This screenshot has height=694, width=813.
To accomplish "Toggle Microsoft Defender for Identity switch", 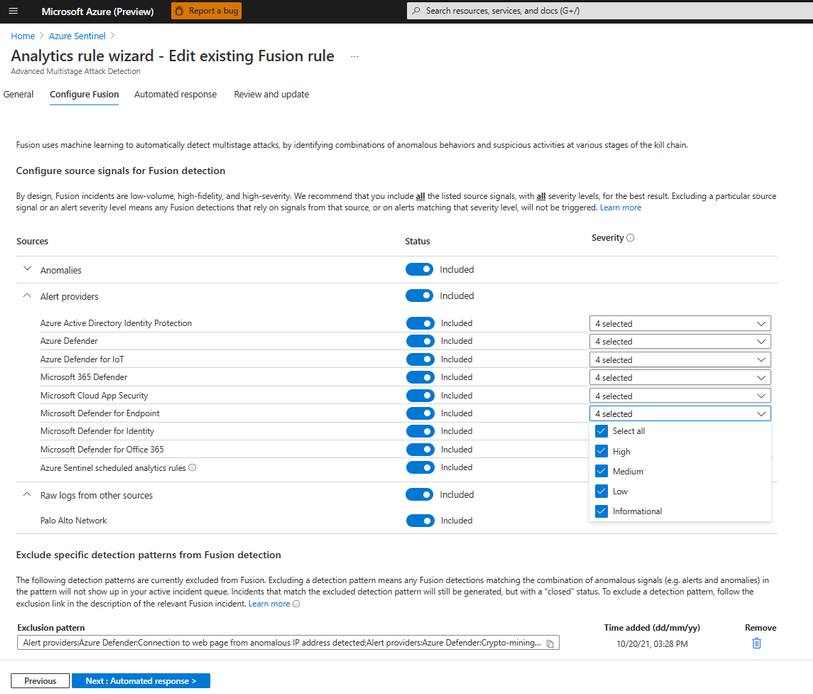I will pyautogui.click(x=420, y=431).
